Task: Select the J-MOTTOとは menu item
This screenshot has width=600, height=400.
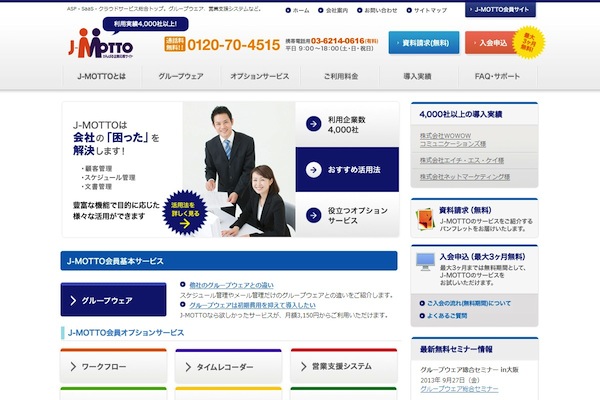Action: point(102,77)
